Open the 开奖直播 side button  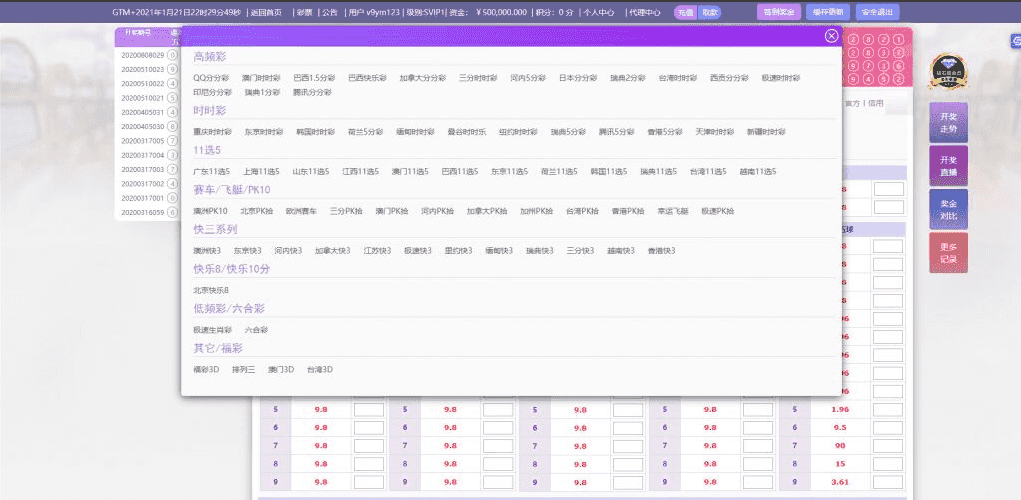pos(948,165)
